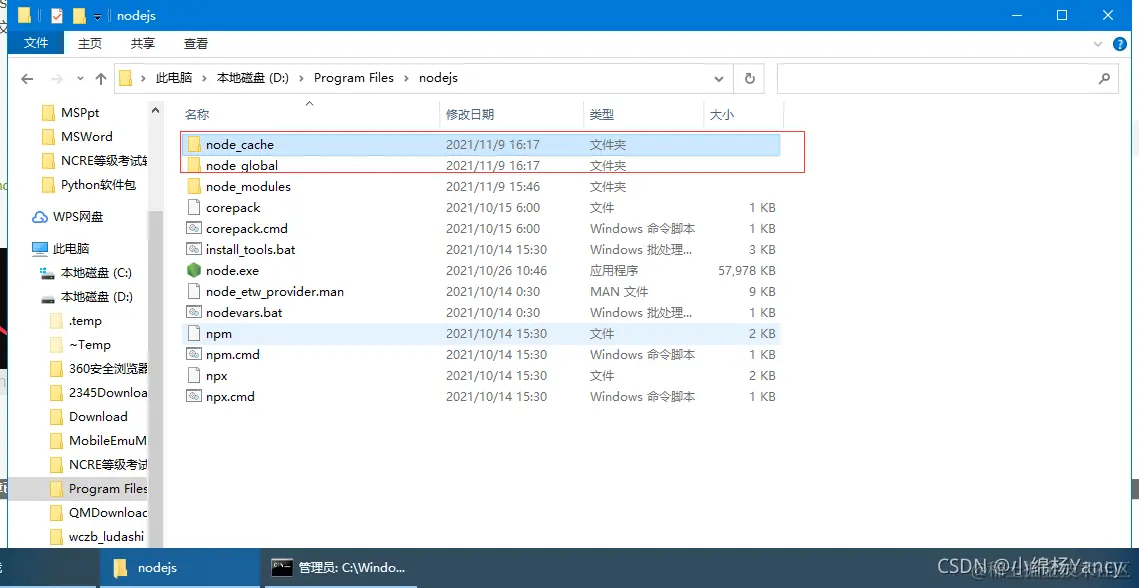The image size is (1139, 588).
Task: Open quick access toolbar customize dropdown
Action: pyautogui.click(x=97, y=16)
